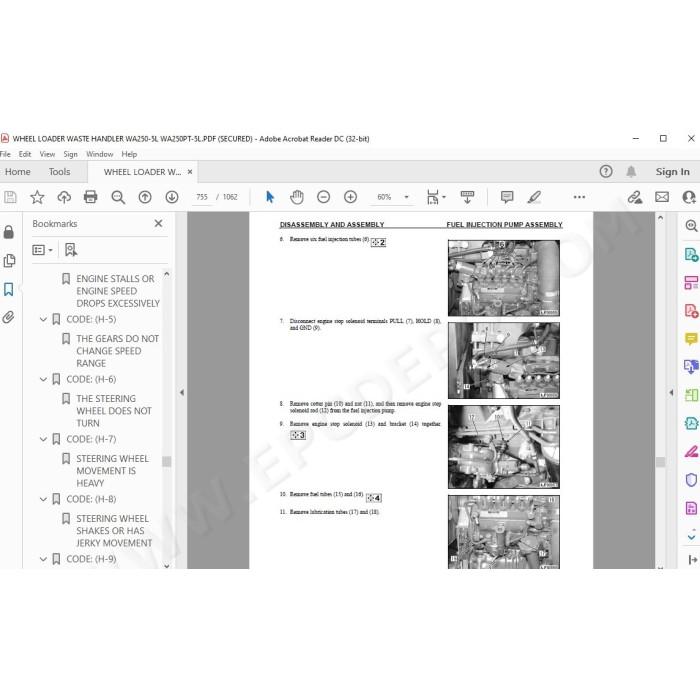Click the Save file icon

coord(10,197)
